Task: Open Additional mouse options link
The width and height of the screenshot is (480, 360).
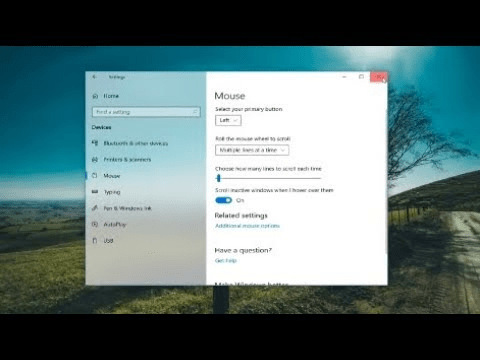Action: 247,226
